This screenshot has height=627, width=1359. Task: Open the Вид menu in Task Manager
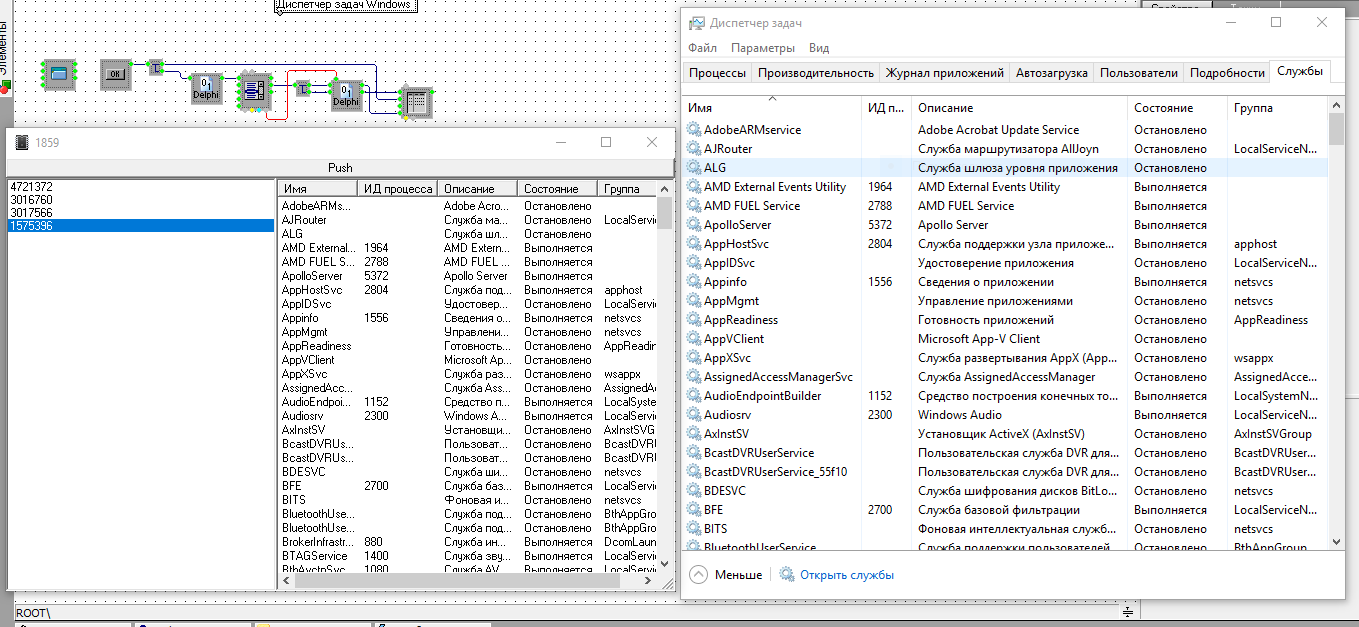coord(819,48)
